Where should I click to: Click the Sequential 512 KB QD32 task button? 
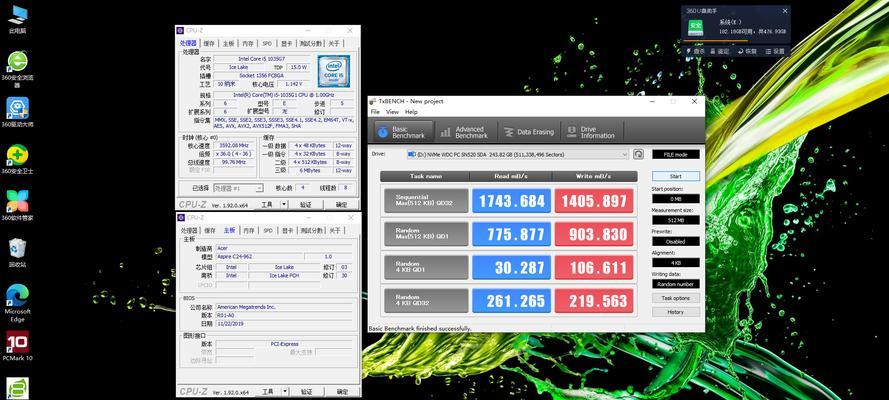pyautogui.click(x=426, y=201)
